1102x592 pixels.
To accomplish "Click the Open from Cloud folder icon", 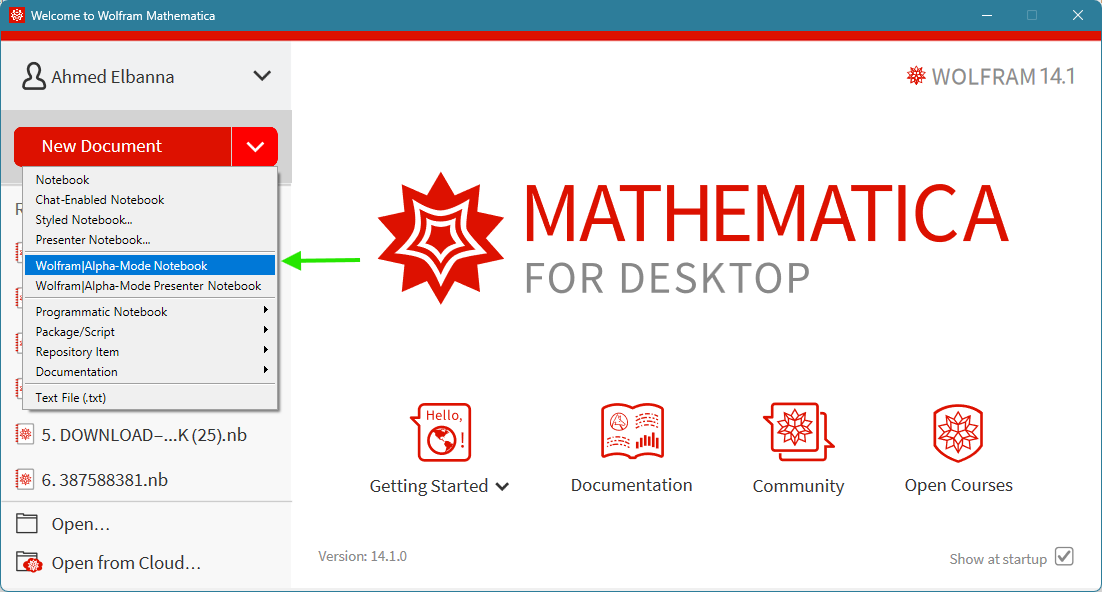I will coord(29,562).
